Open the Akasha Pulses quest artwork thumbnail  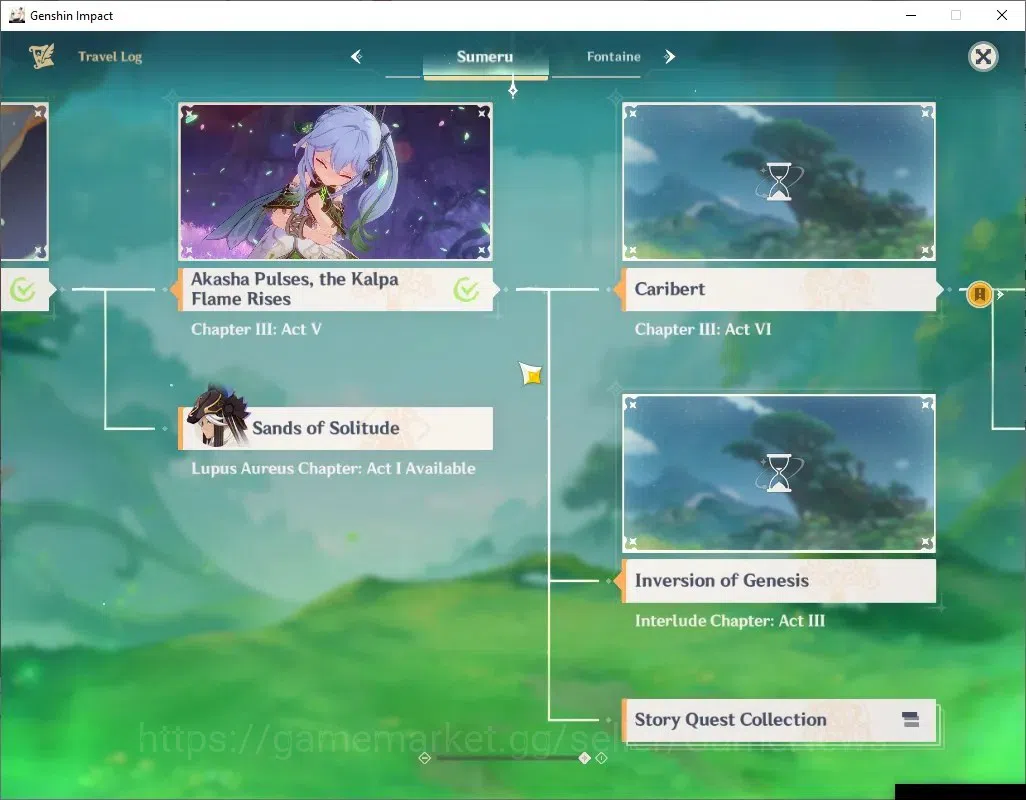[x=335, y=182]
